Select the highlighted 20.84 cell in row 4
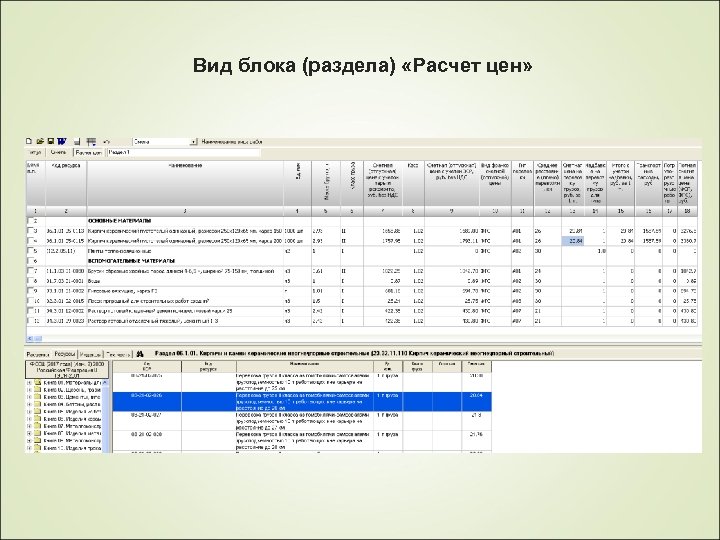Viewport: 720px width, 540px height. 573,241
